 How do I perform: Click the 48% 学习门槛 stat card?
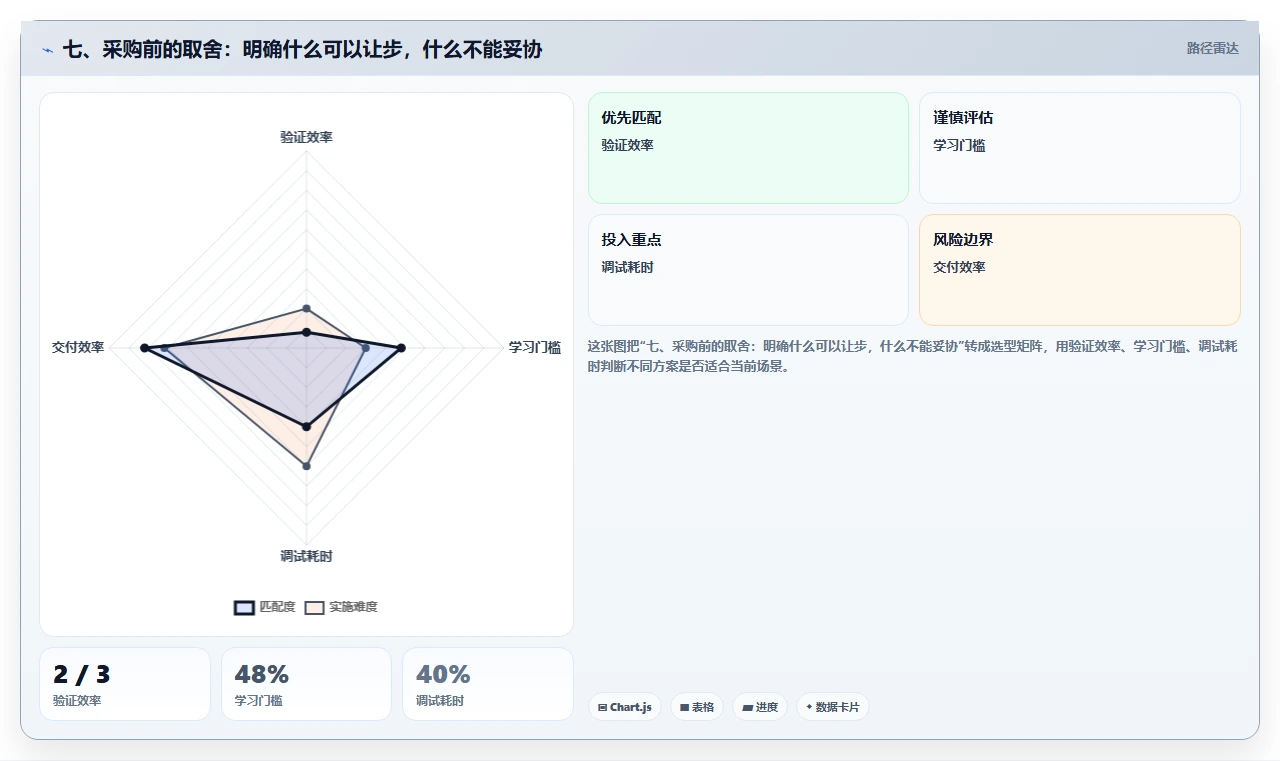(x=306, y=684)
